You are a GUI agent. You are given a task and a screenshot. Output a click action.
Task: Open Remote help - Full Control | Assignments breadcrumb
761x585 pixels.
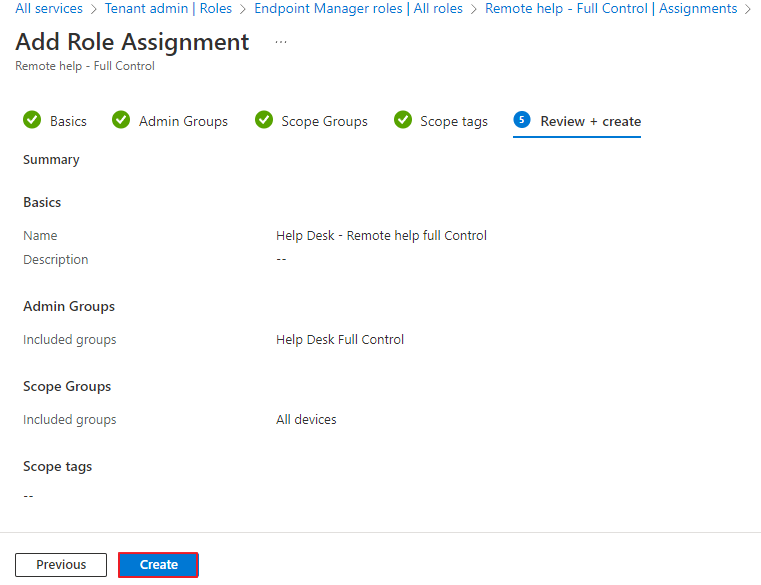pyautogui.click(x=611, y=9)
